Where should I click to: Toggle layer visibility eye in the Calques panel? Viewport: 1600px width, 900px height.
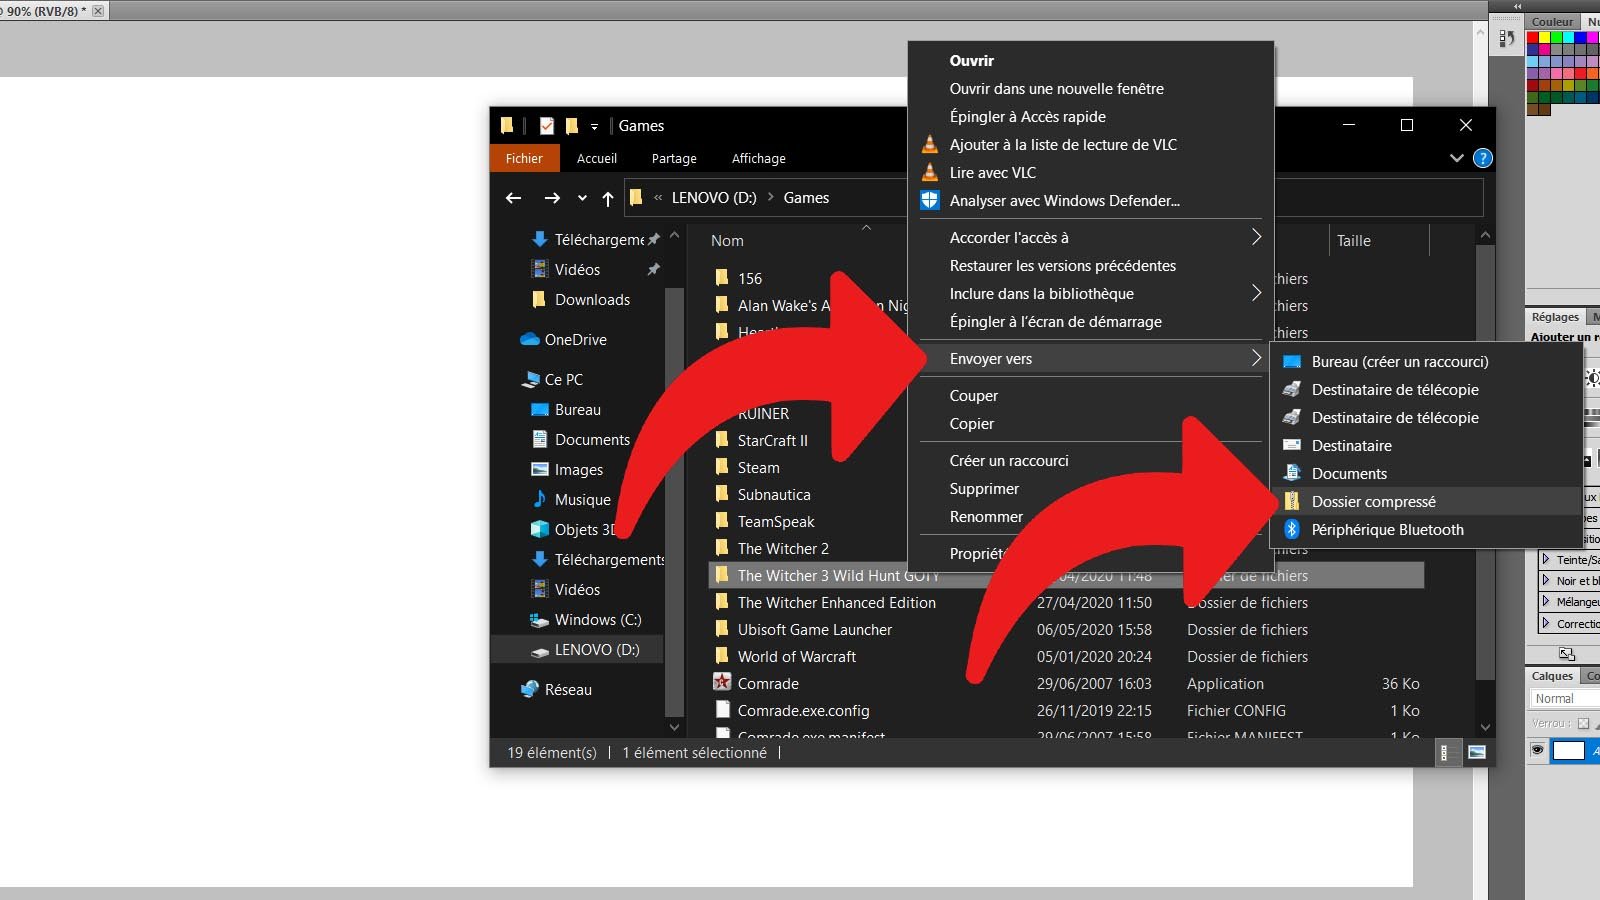pyautogui.click(x=1537, y=750)
